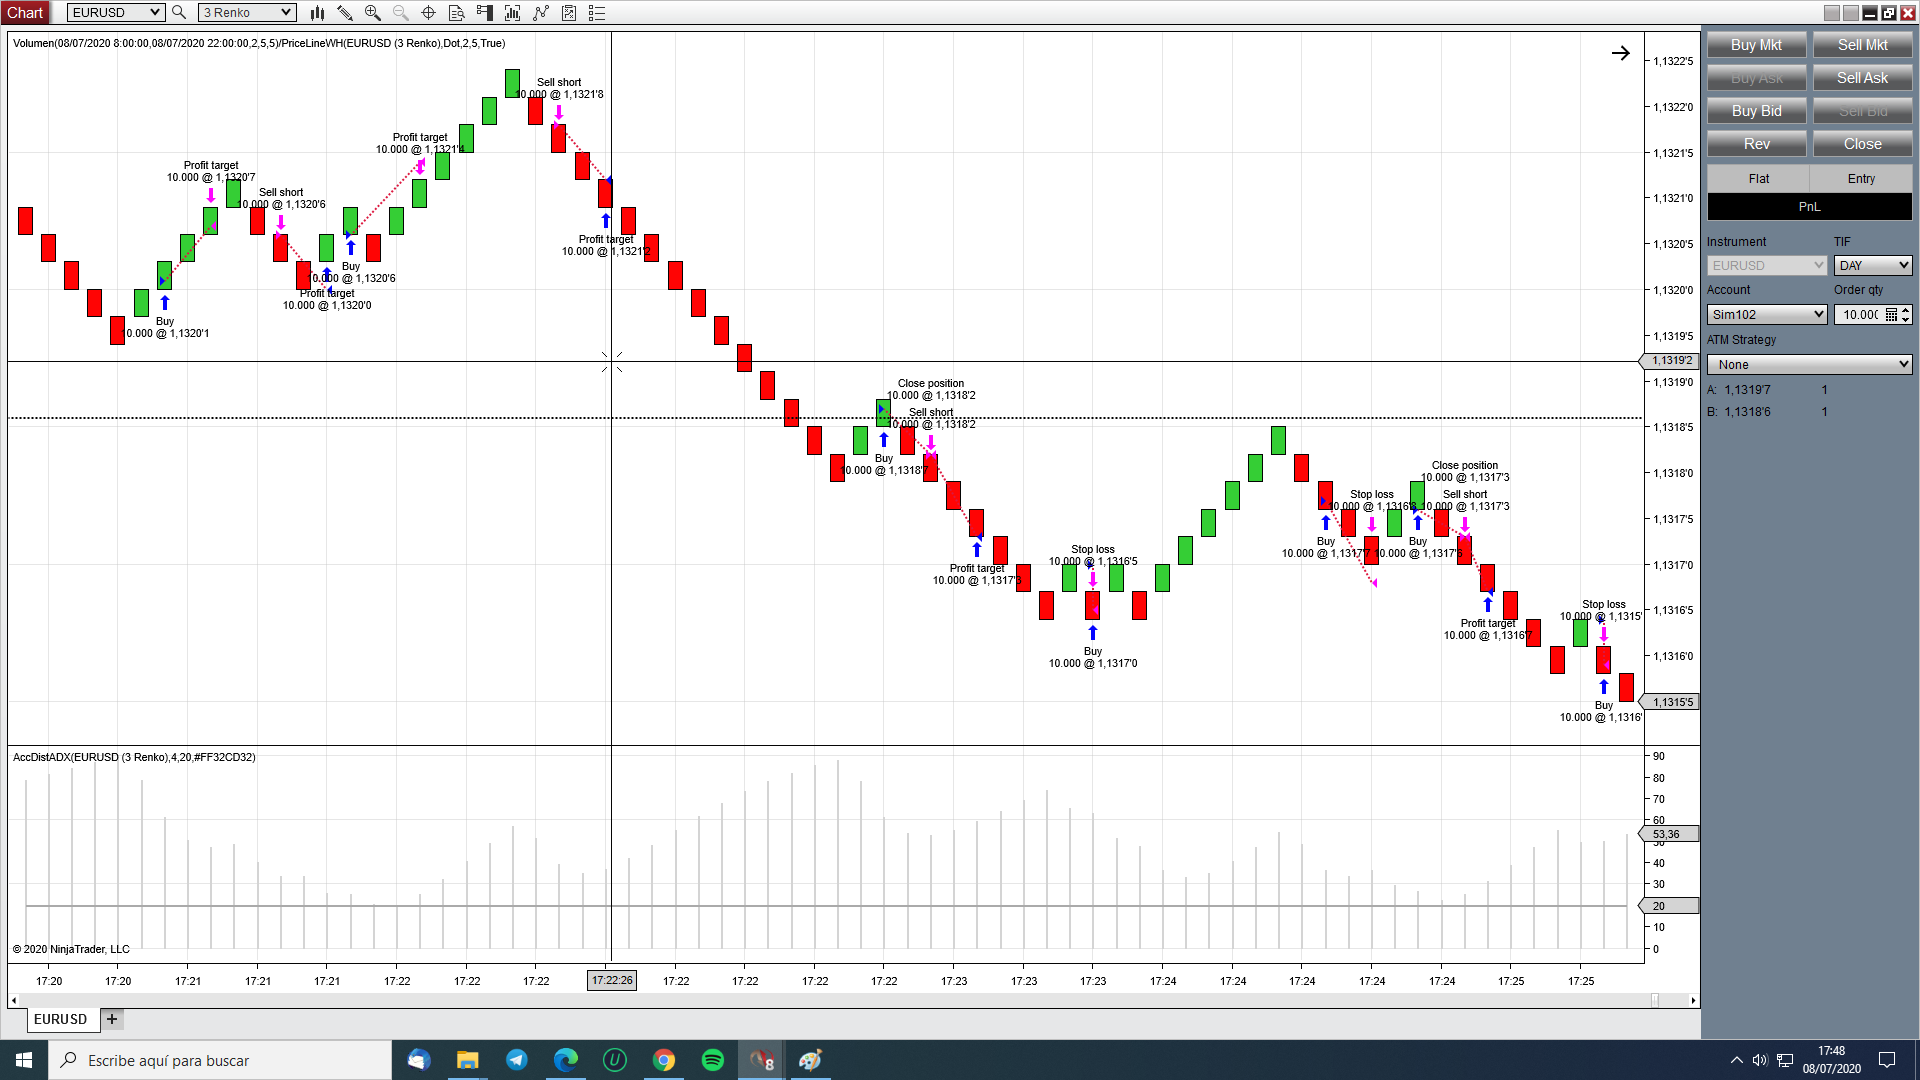
Task: Open the EURUSD instrument selector dropdown
Action: tap(115, 13)
